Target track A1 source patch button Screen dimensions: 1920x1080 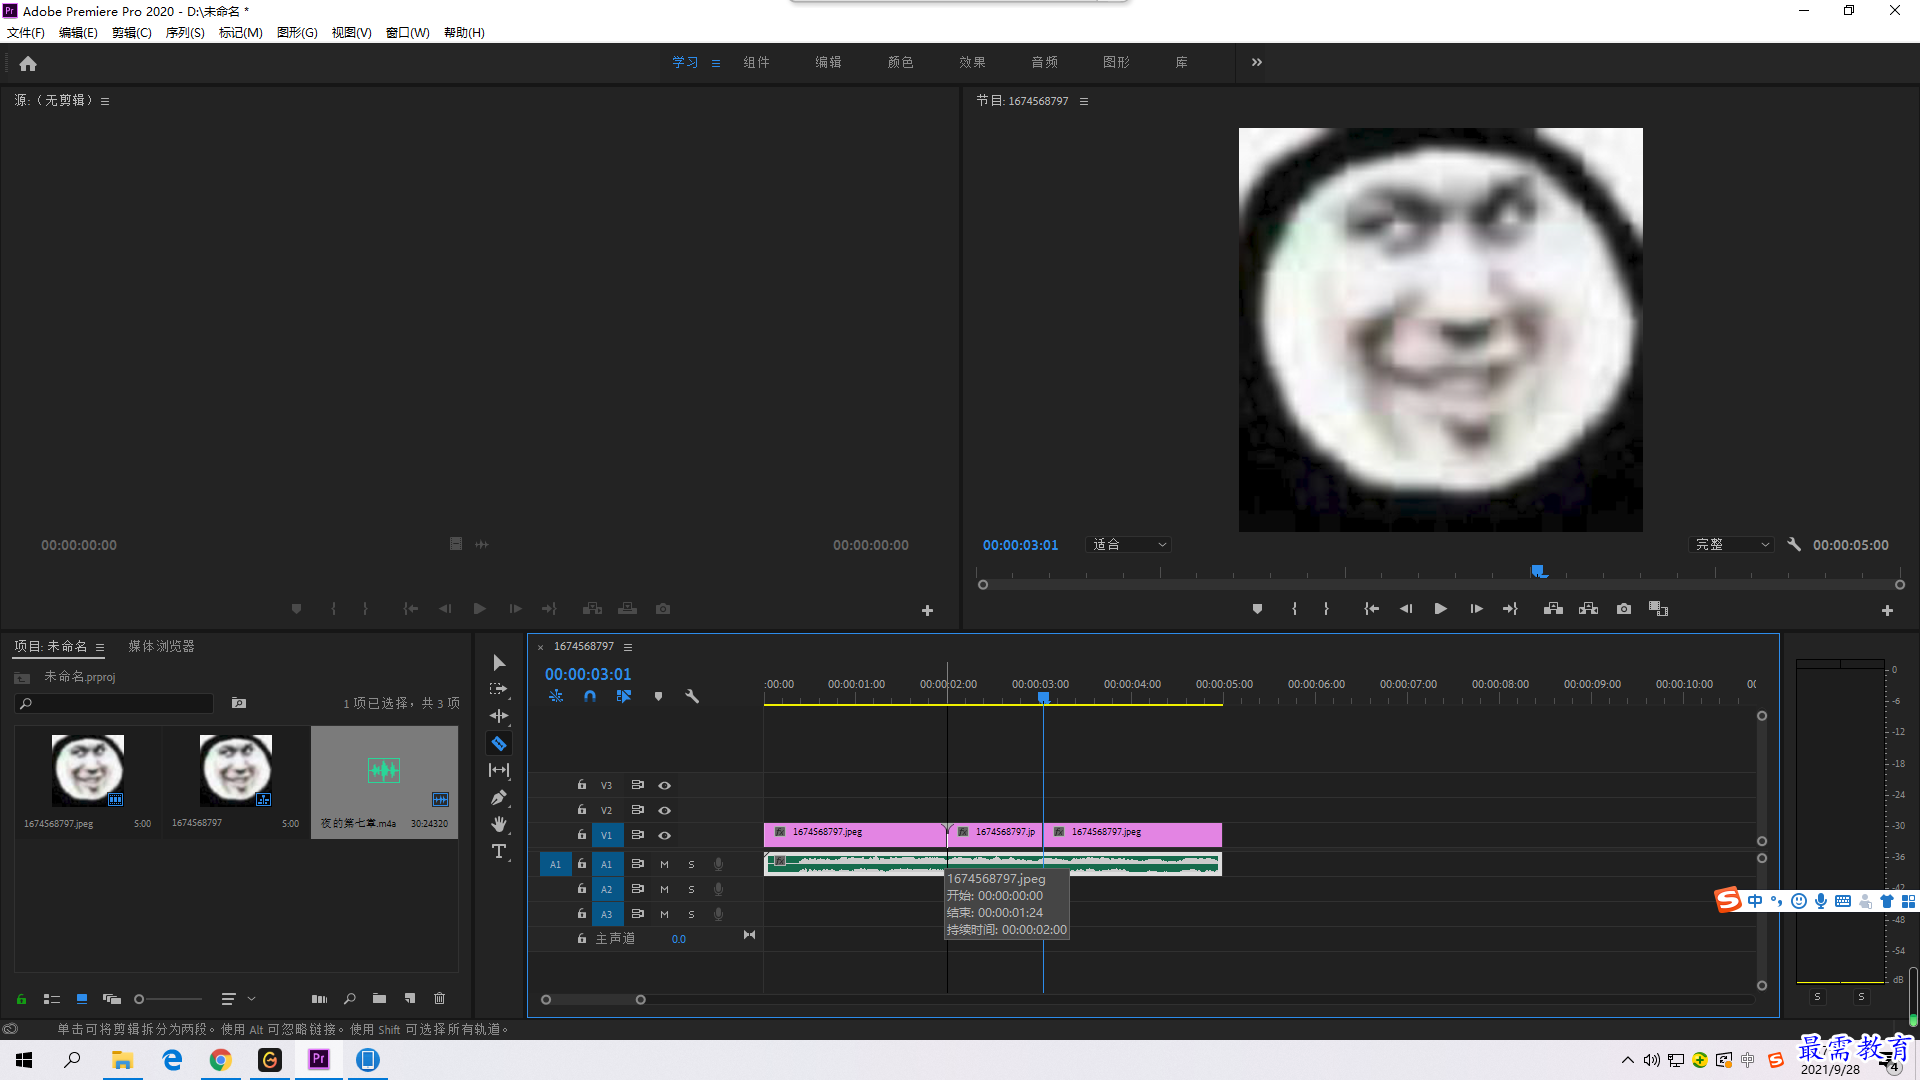click(555, 864)
